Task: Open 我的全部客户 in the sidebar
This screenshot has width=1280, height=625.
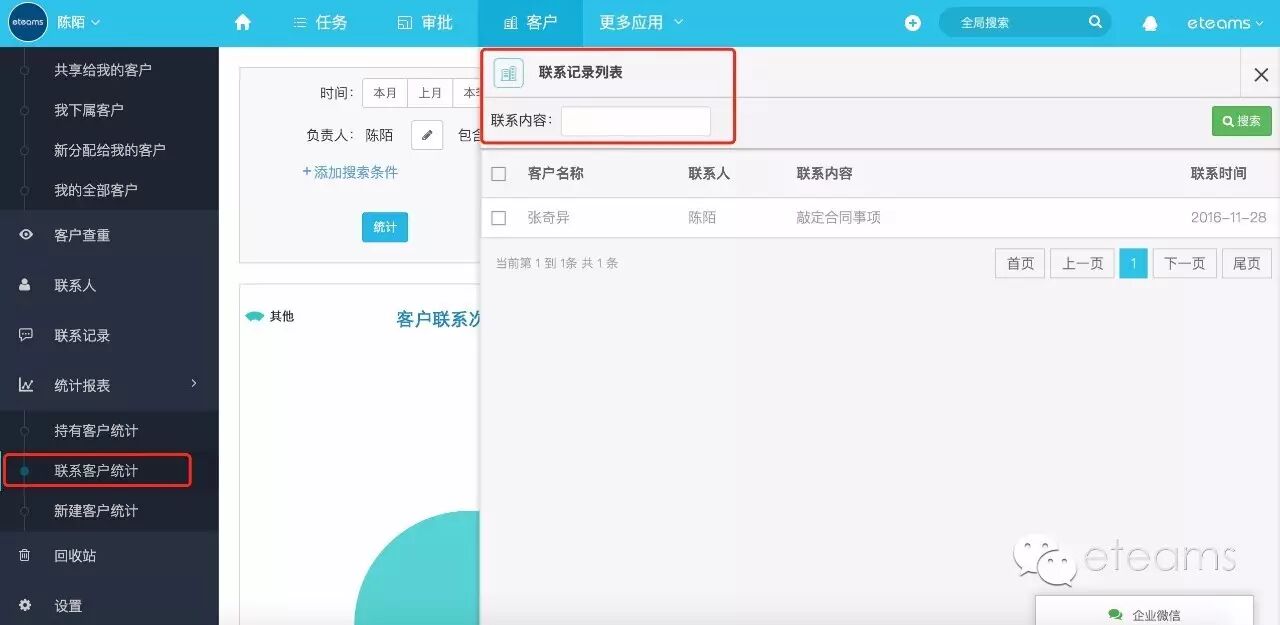Action: (x=96, y=190)
